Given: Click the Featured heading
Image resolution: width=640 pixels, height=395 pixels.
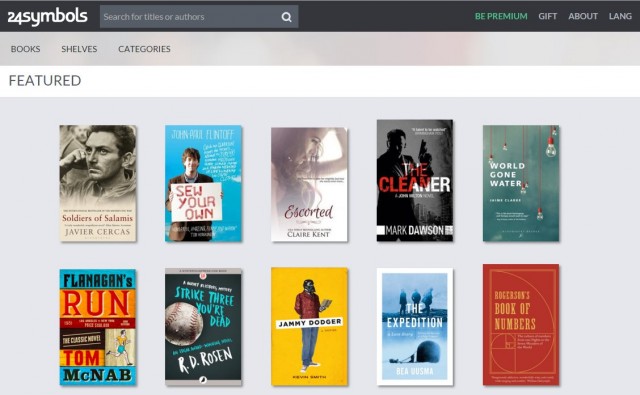Looking at the screenshot, I should tap(45, 81).
